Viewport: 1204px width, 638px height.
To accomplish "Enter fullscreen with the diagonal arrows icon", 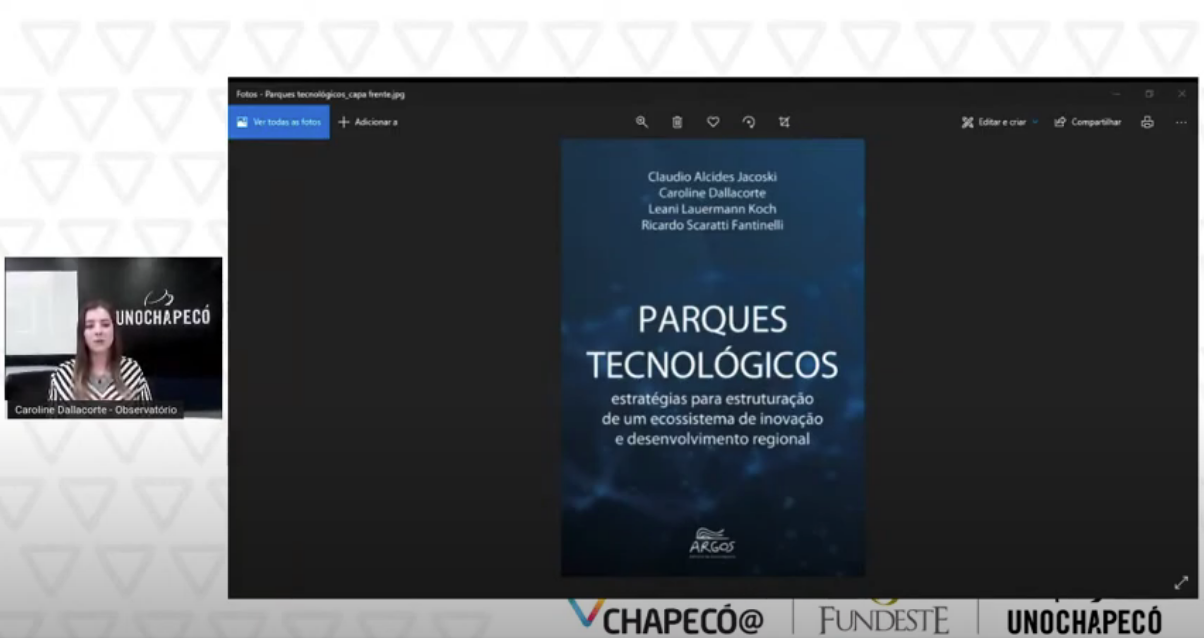I will point(1181,582).
